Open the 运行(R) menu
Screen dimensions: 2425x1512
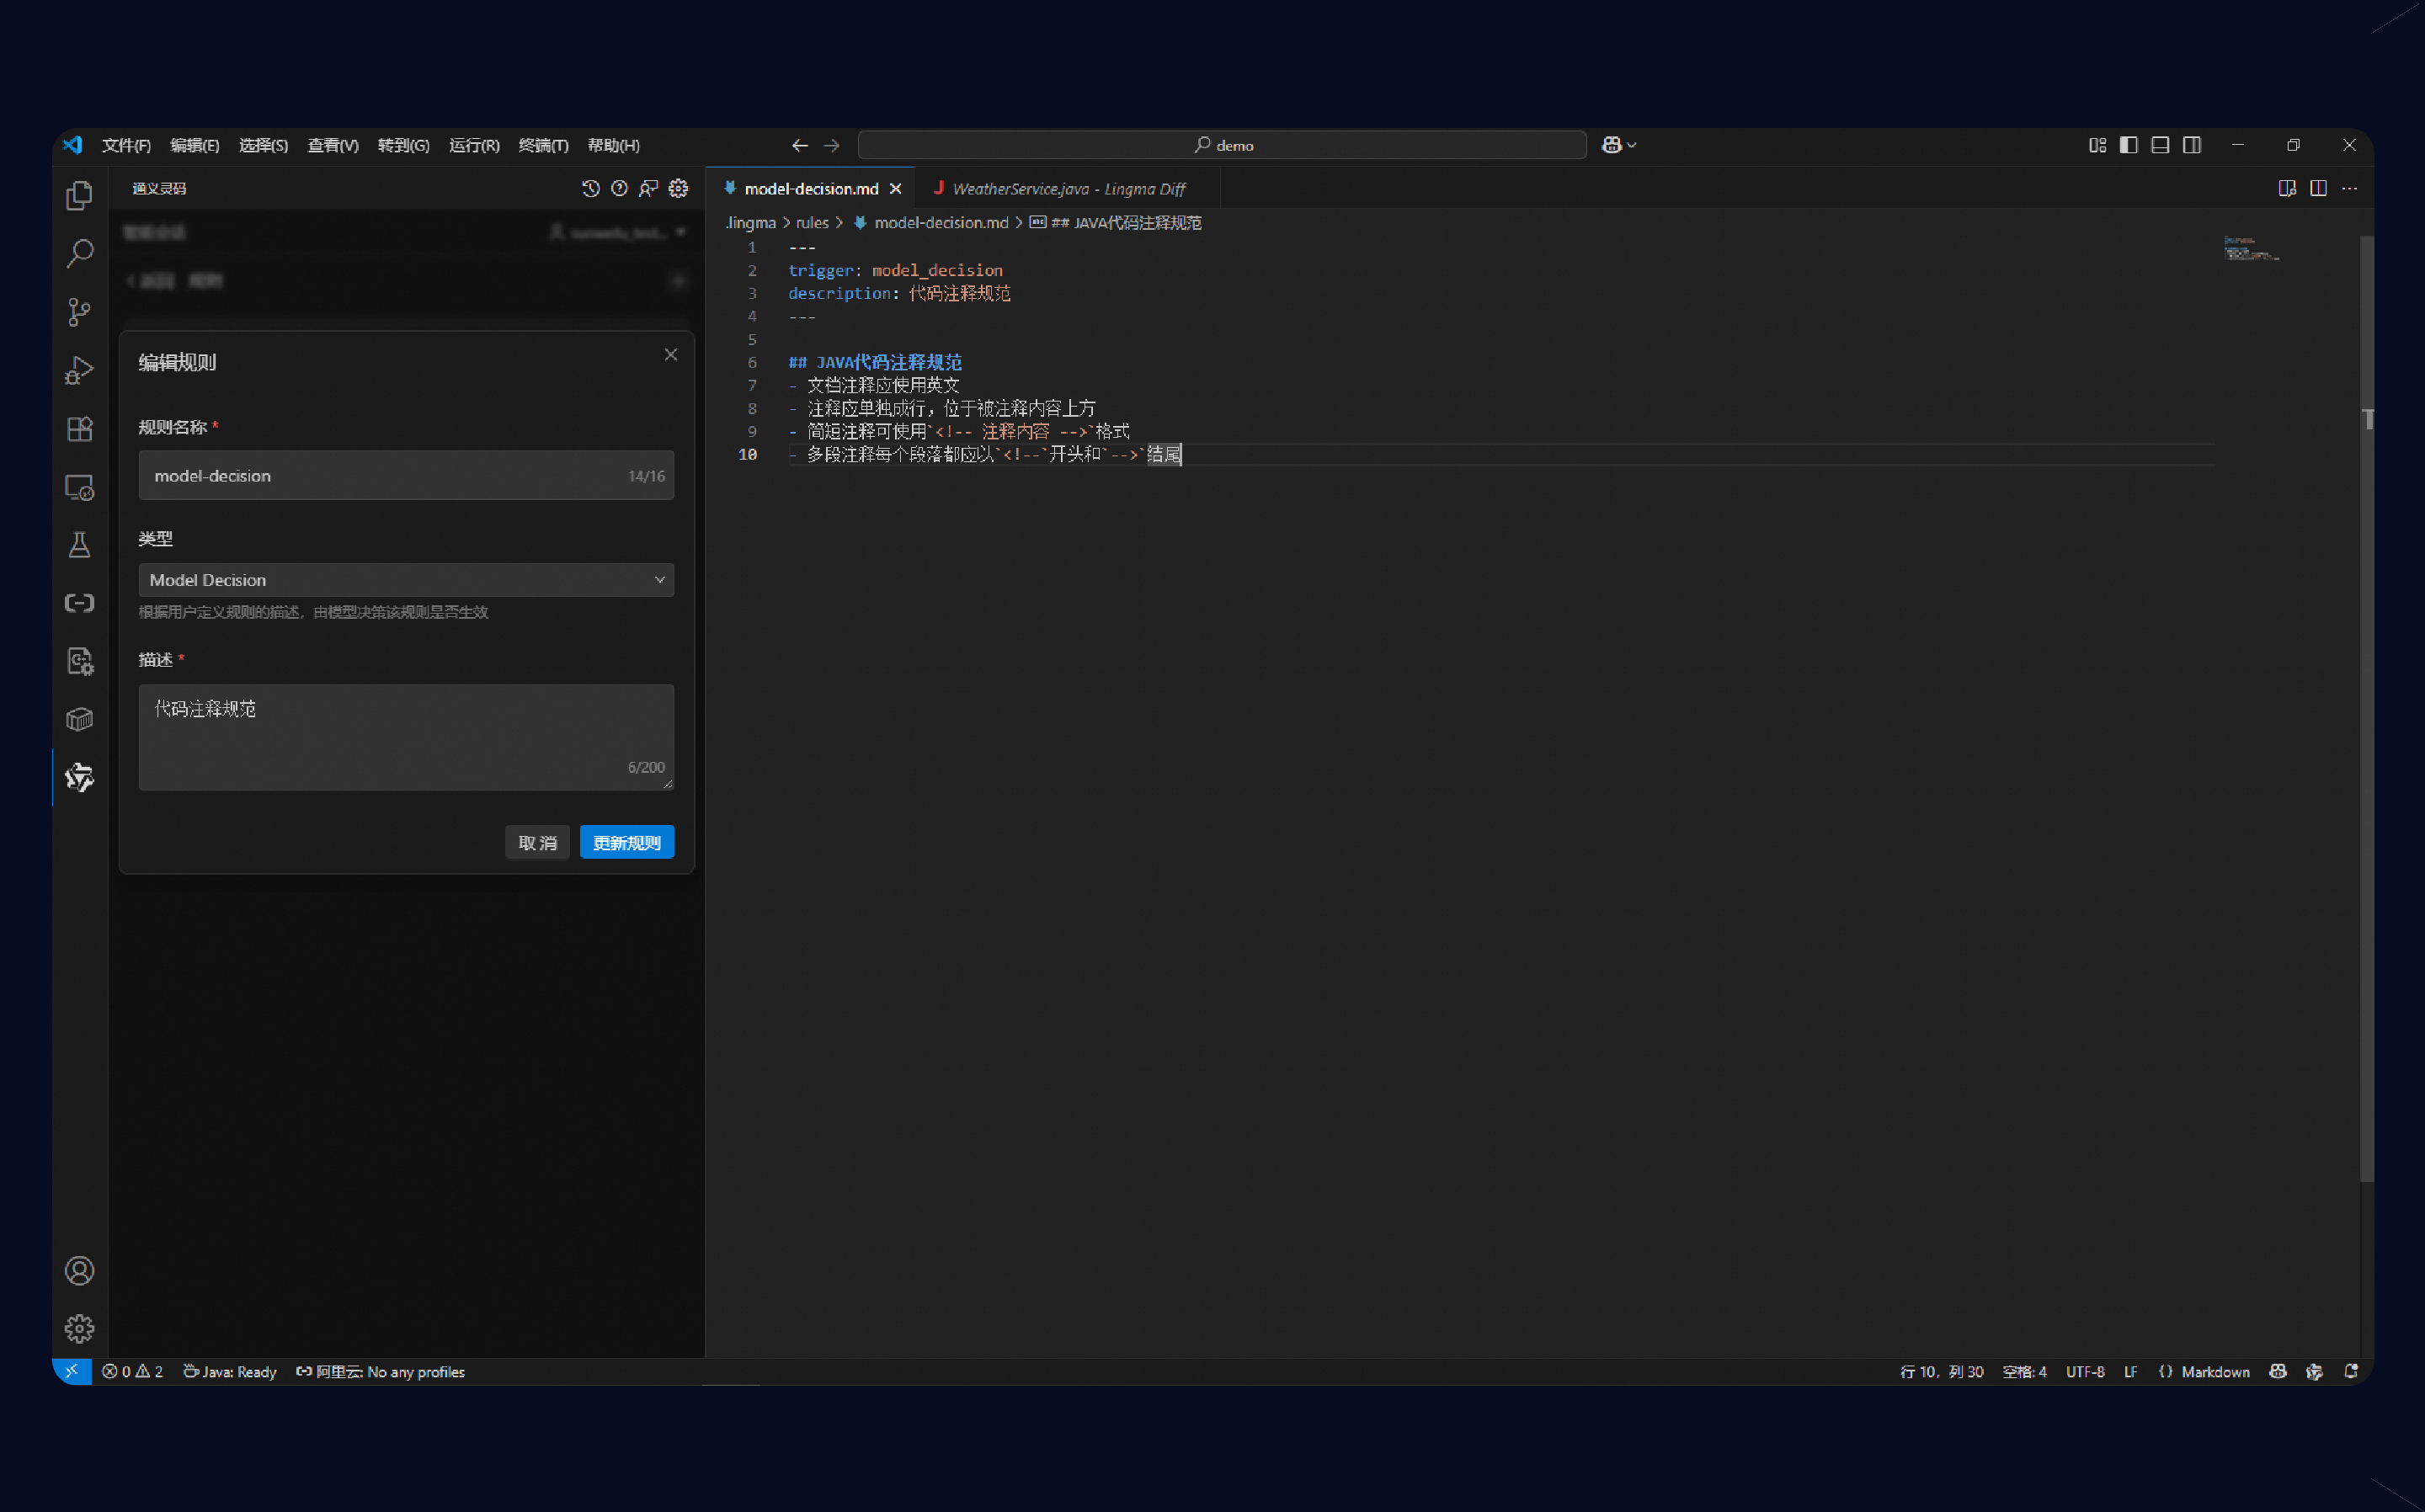(x=474, y=145)
